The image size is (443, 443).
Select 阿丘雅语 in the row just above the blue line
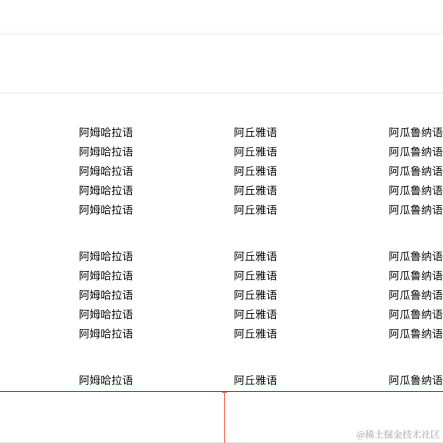pyautogui.click(x=255, y=380)
